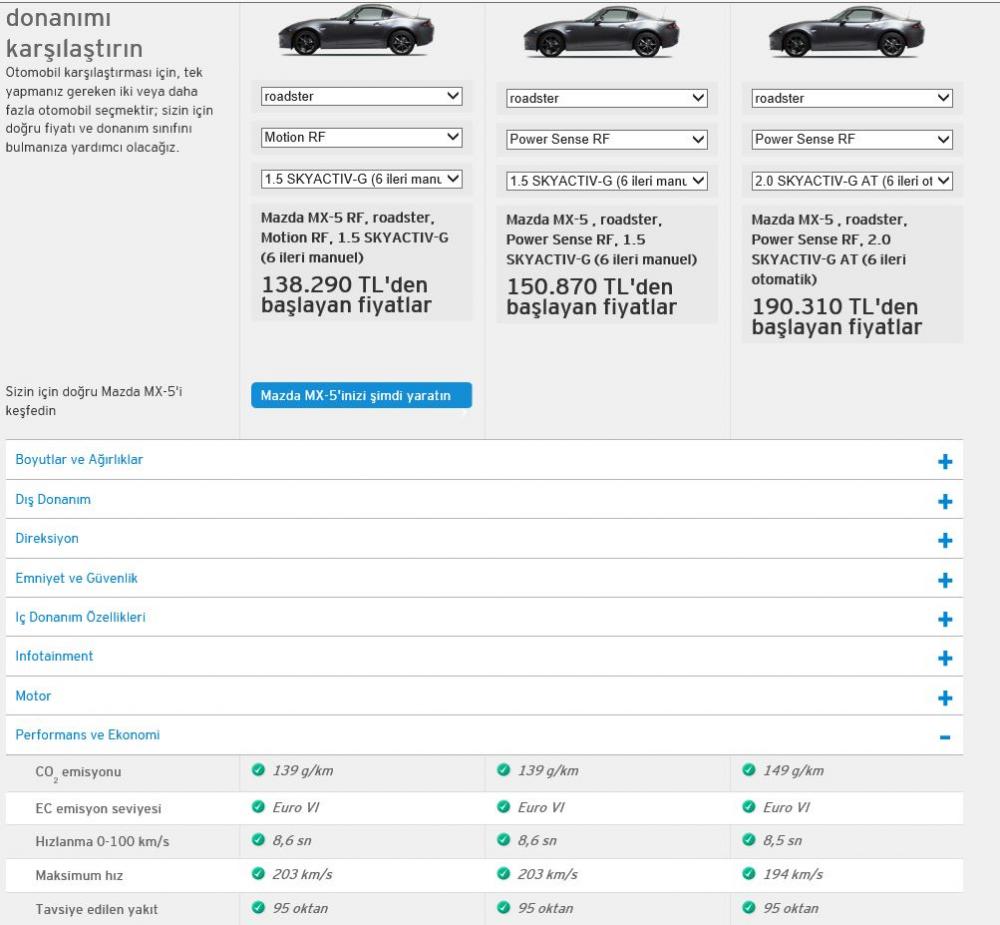1000x925 pixels.
Task: Open İç Donanım Özellikleri via its plus icon
Action: (x=945, y=619)
